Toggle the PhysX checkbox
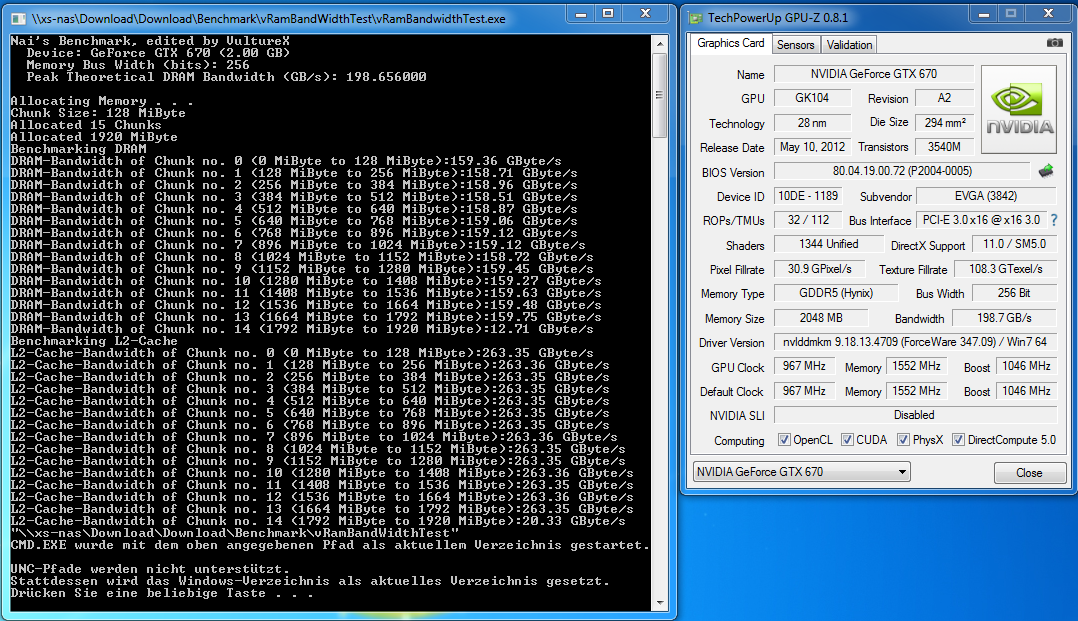This screenshot has width=1078, height=621. pyautogui.click(x=903, y=439)
